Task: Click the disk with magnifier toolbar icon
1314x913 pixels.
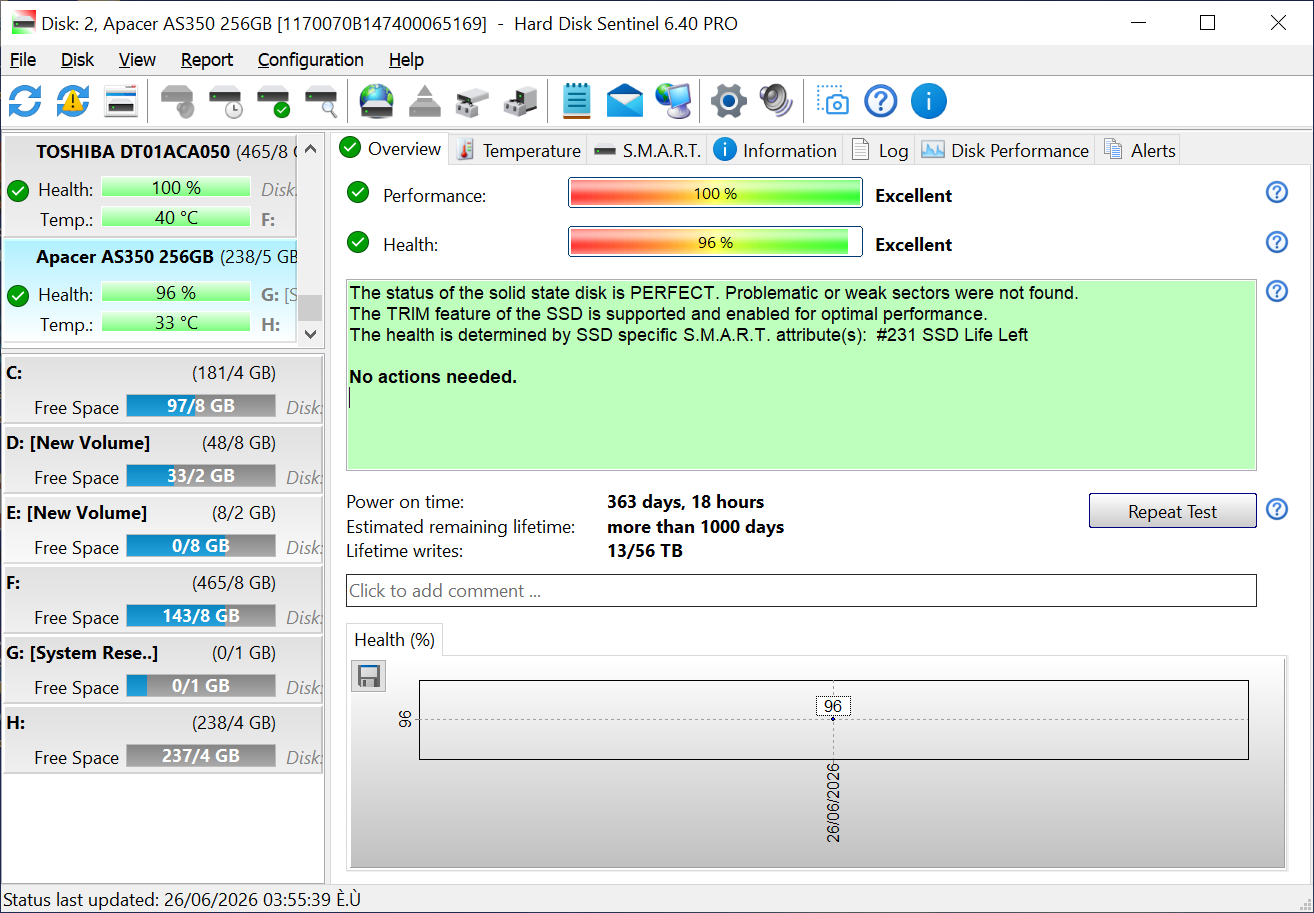Action: [322, 101]
